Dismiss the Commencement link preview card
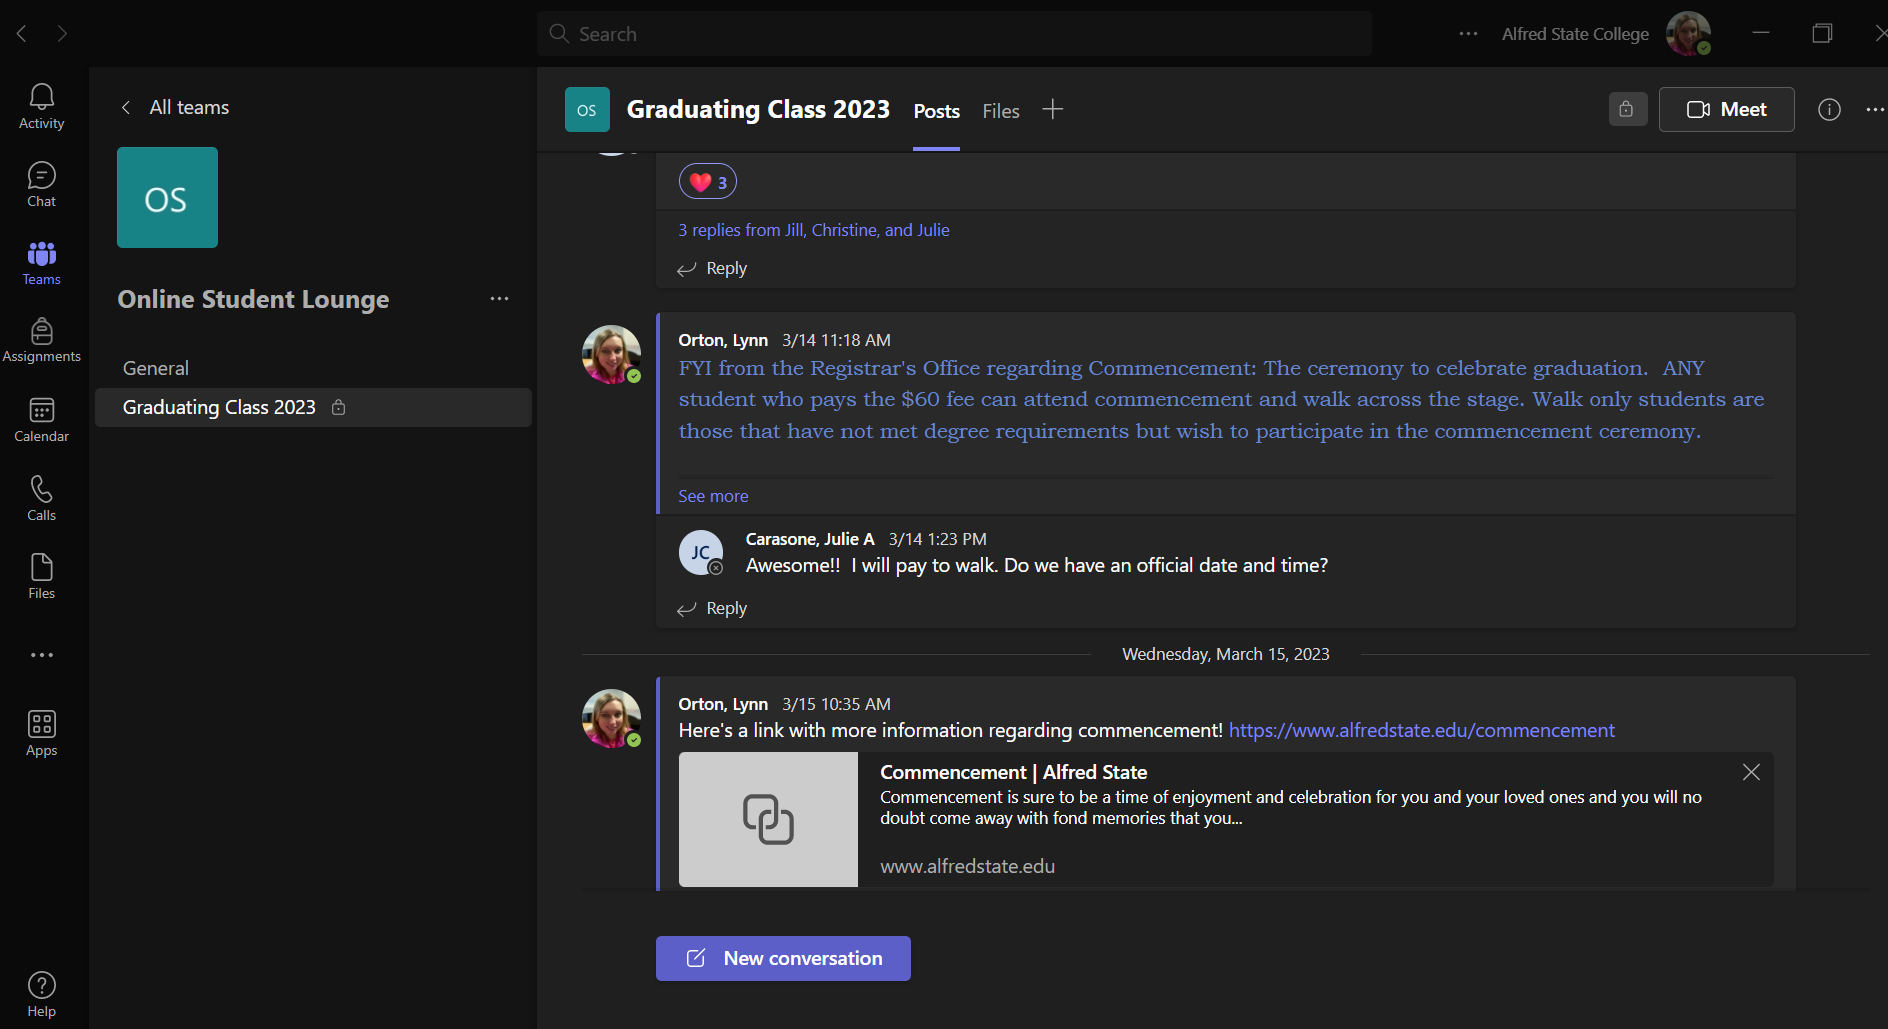This screenshot has height=1029, width=1888. [x=1751, y=772]
